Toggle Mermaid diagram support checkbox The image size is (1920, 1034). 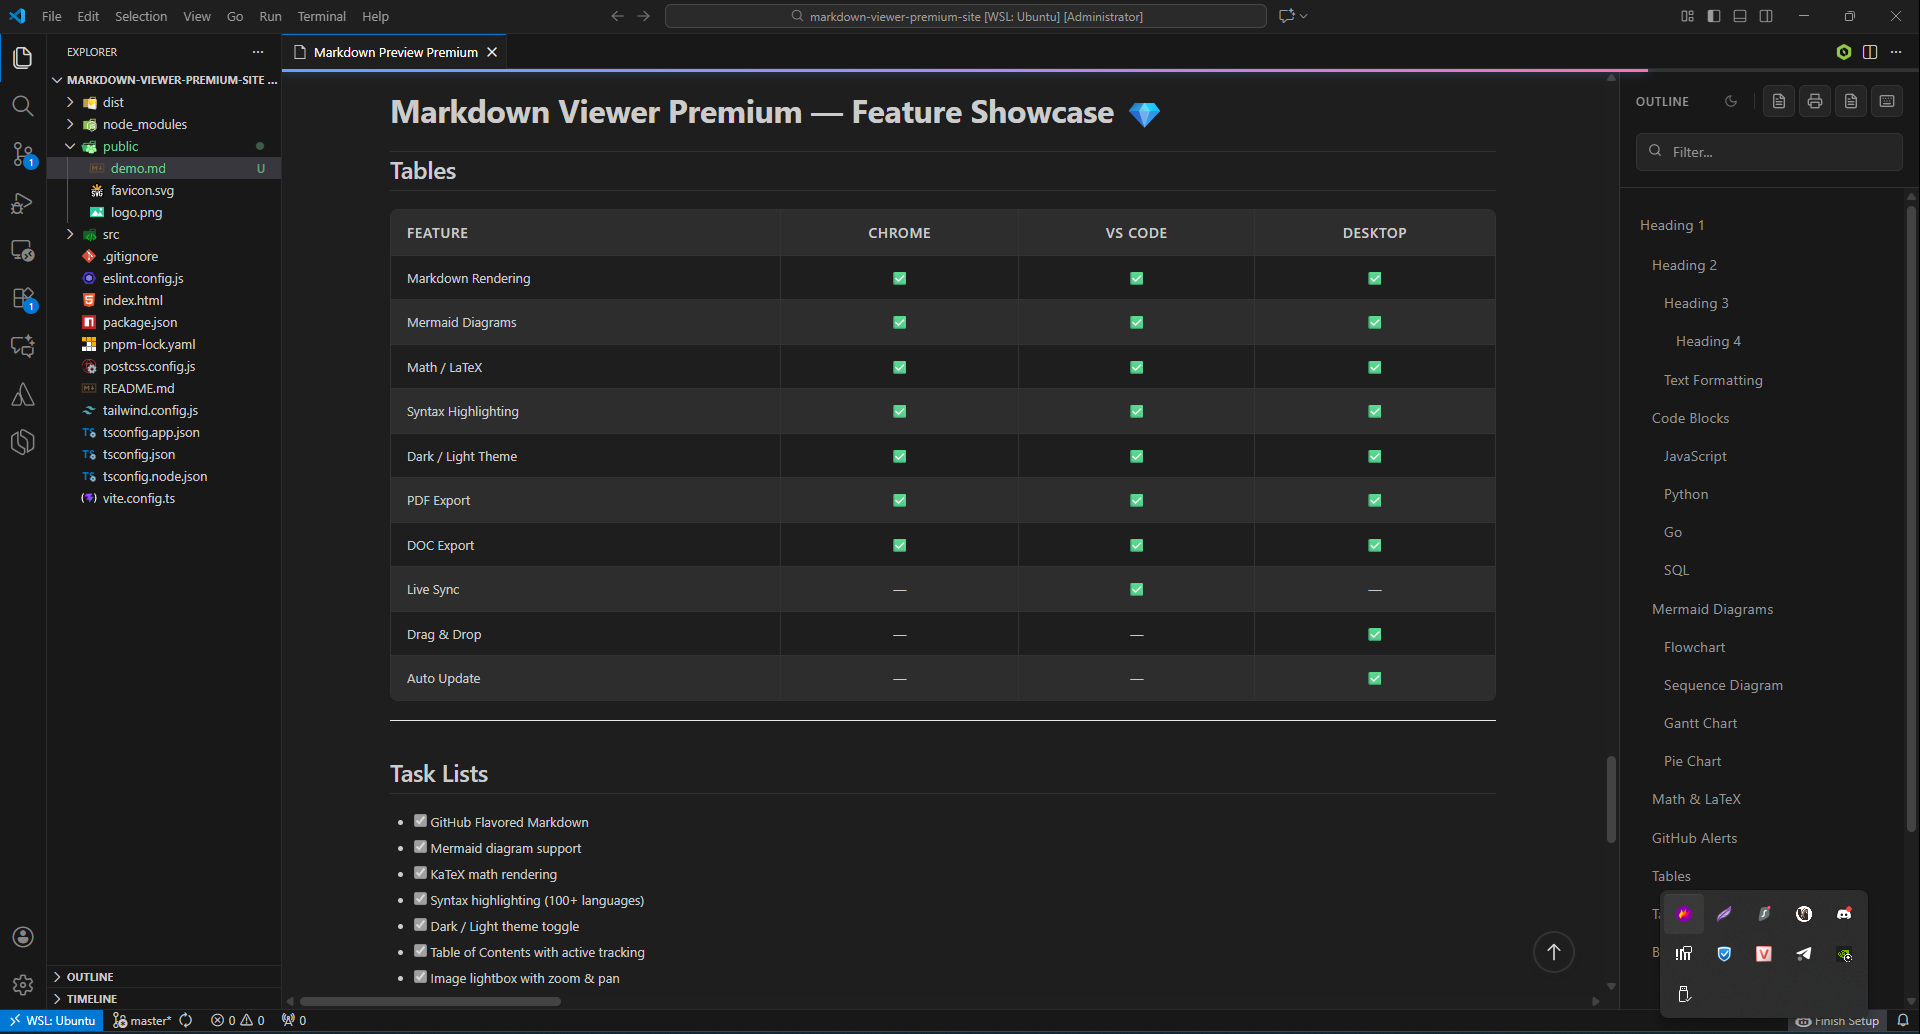[x=420, y=847]
